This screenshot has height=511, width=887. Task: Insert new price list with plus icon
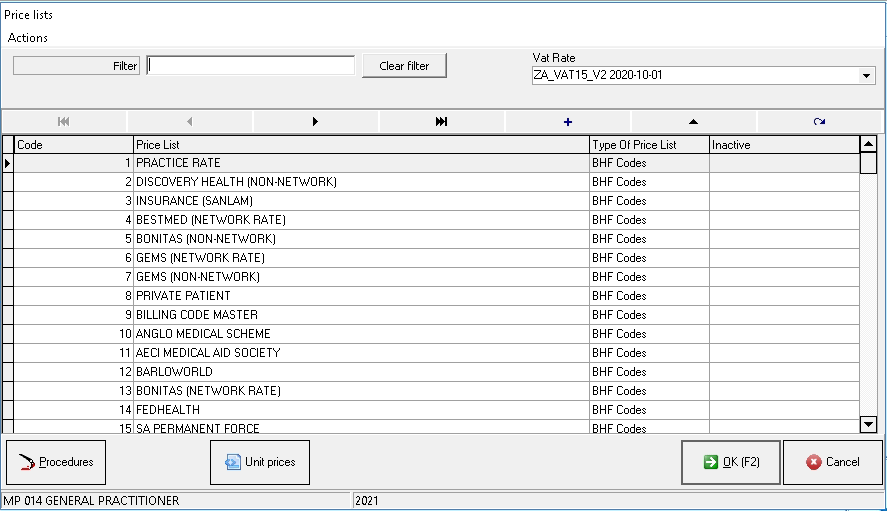(568, 121)
